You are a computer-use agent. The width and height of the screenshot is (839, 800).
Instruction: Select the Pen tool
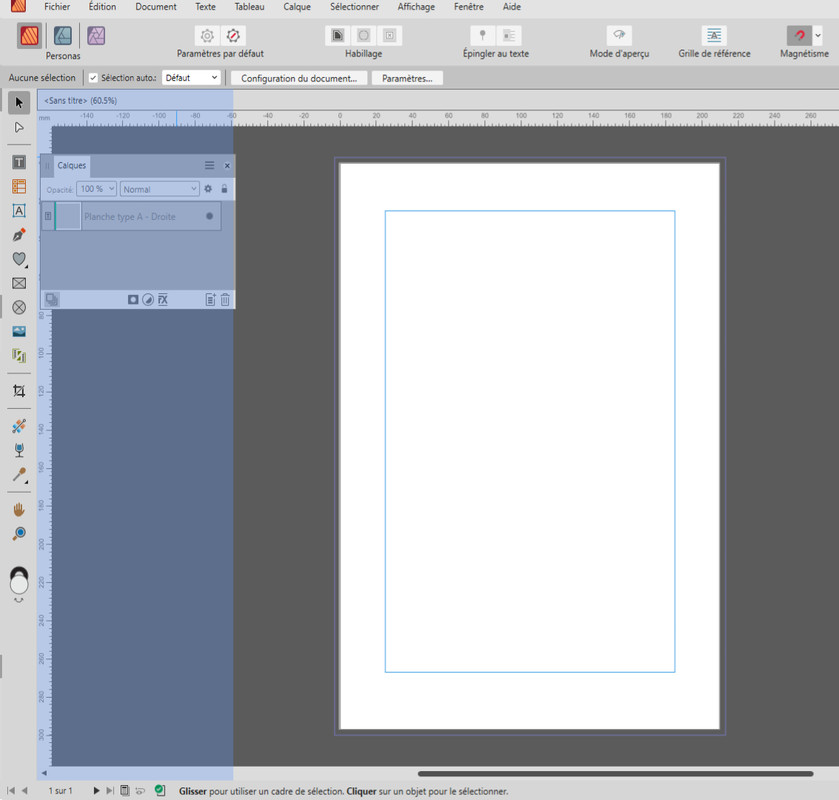pyautogui.click(x=19, y=234)
